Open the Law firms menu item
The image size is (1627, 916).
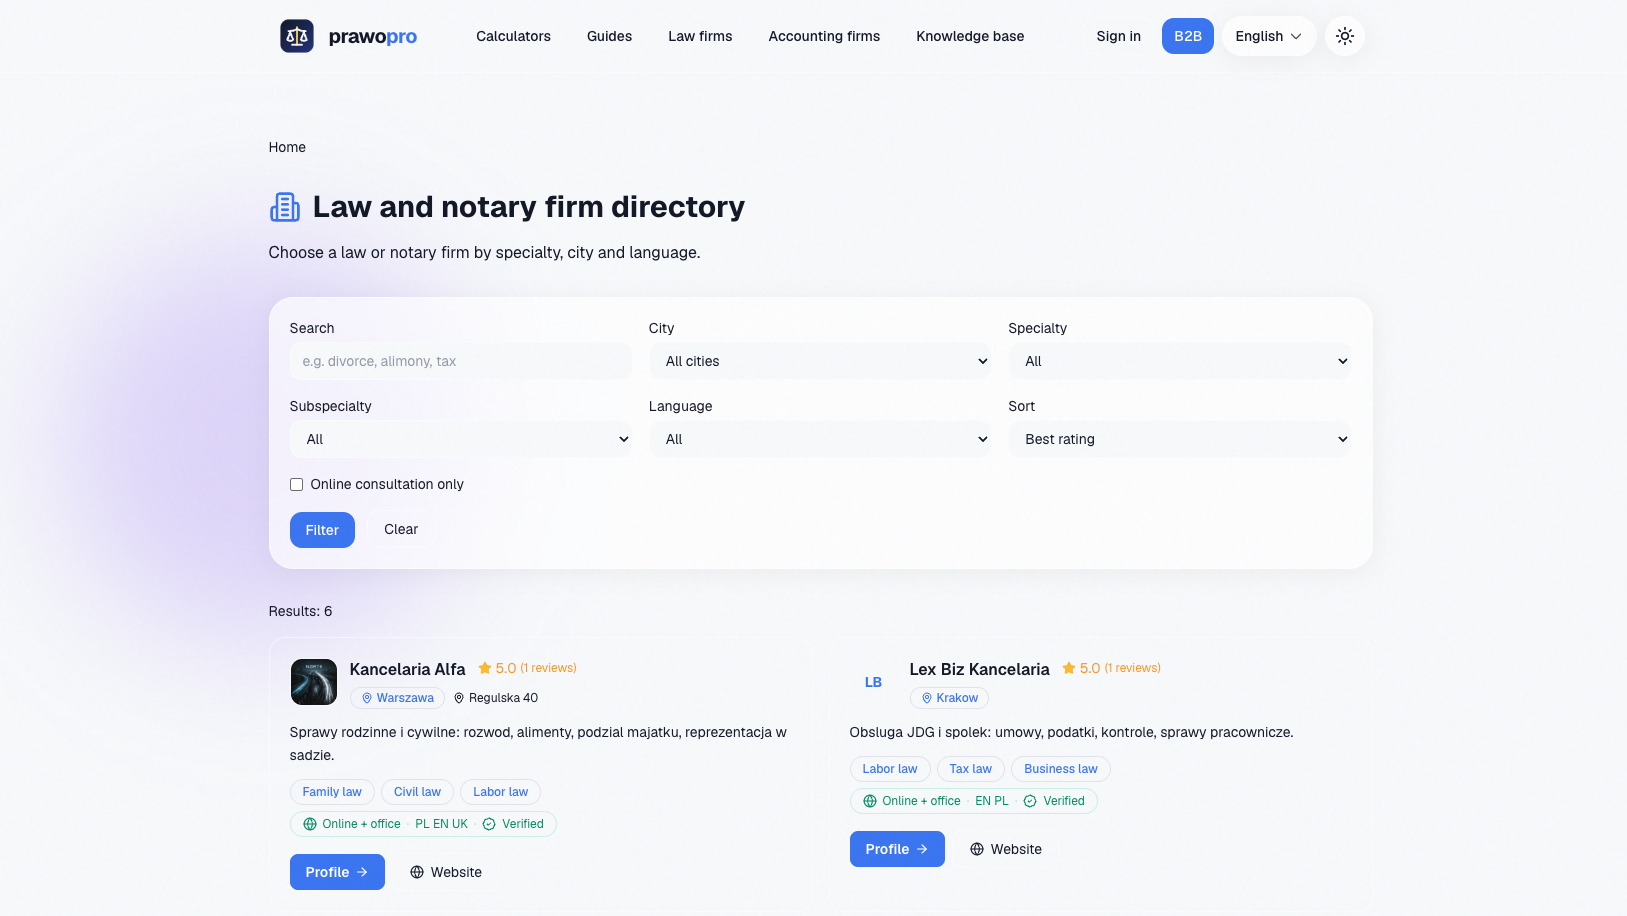700,36
